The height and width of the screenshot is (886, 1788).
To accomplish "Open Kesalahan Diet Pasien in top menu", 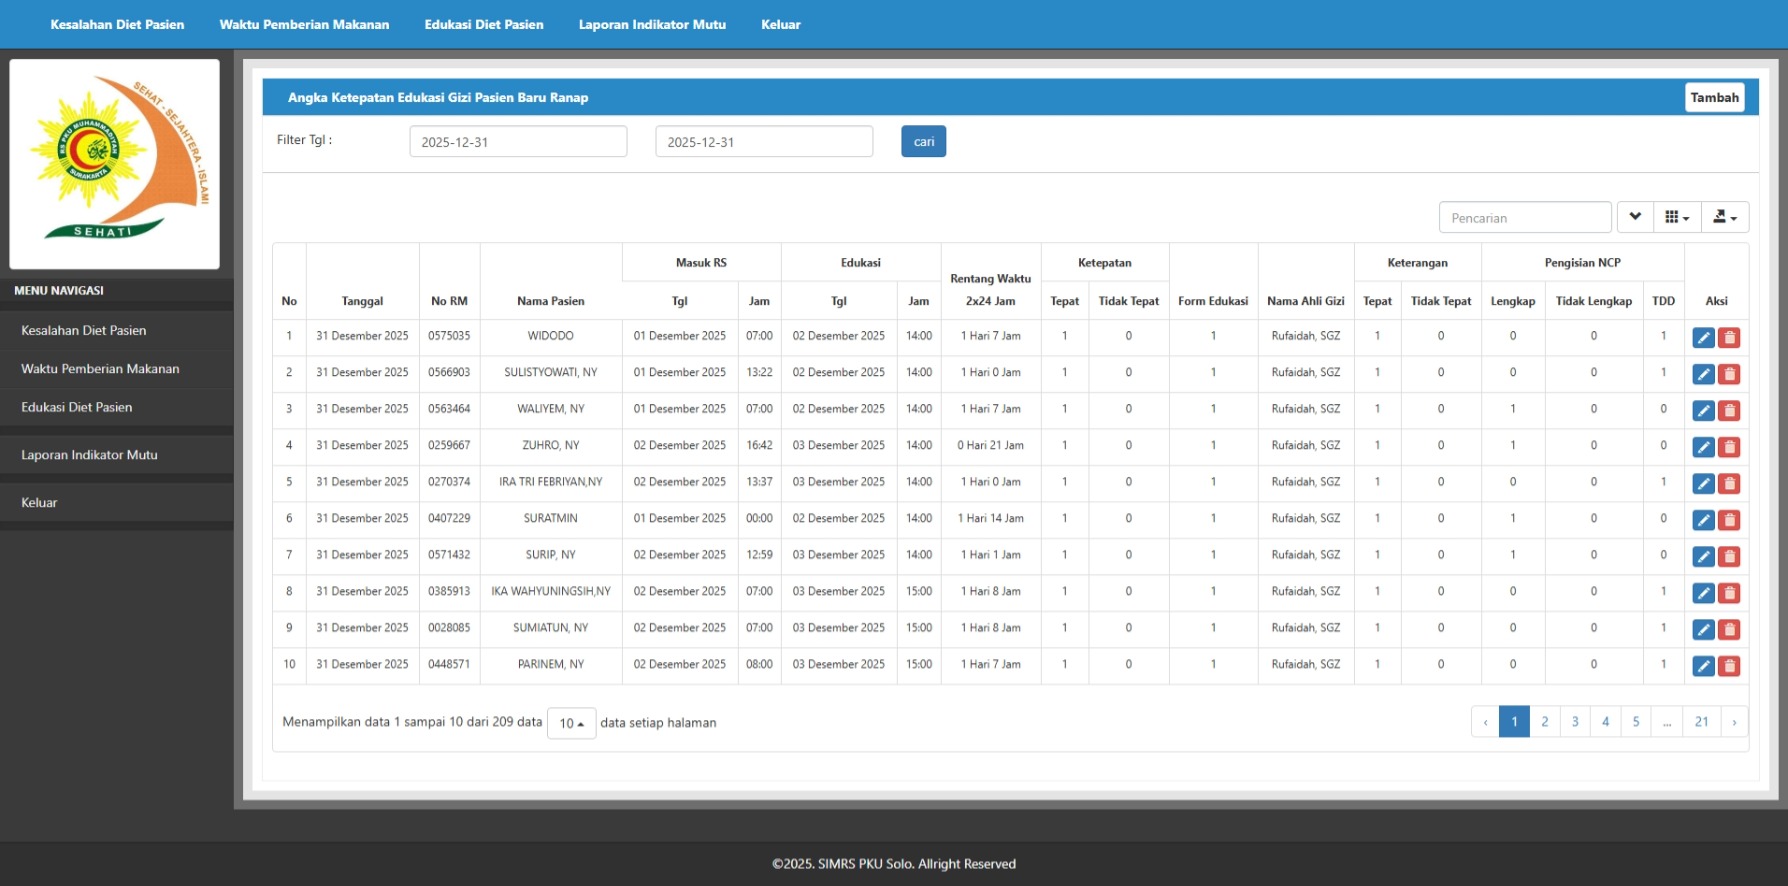I will [x=117, y=24].
